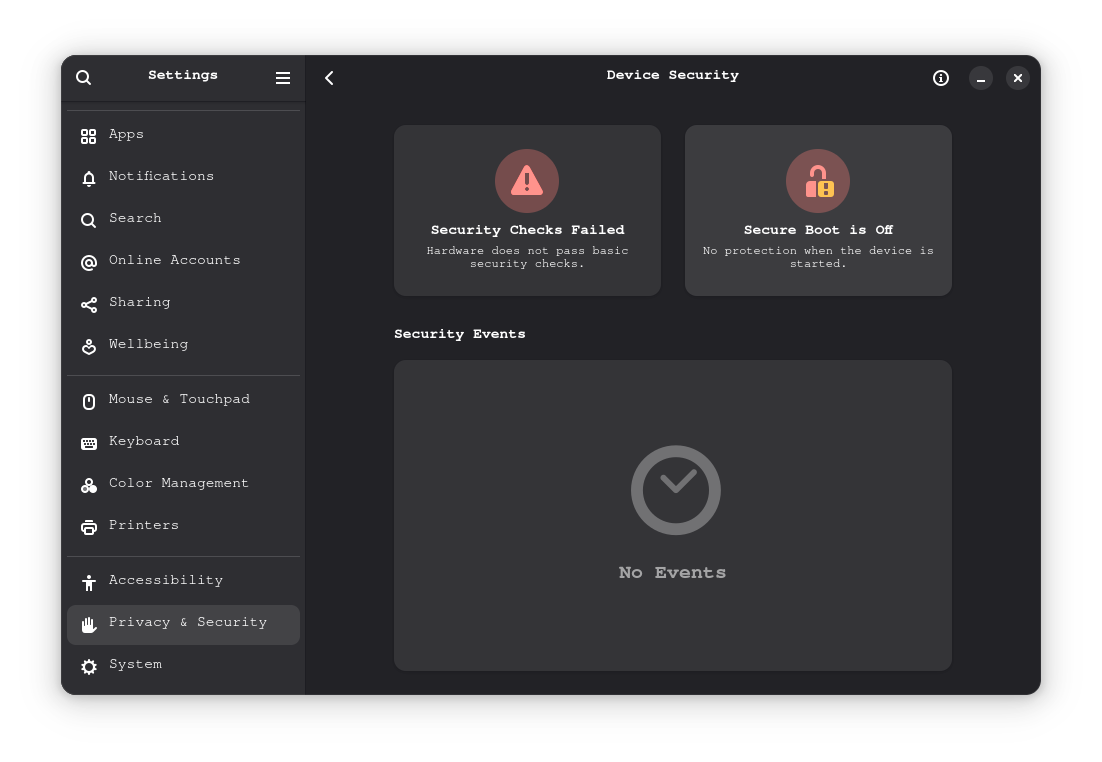Select Notifications in the sidebar
This screenshot has width=1102, height=762.
click(x=183, y=177)
